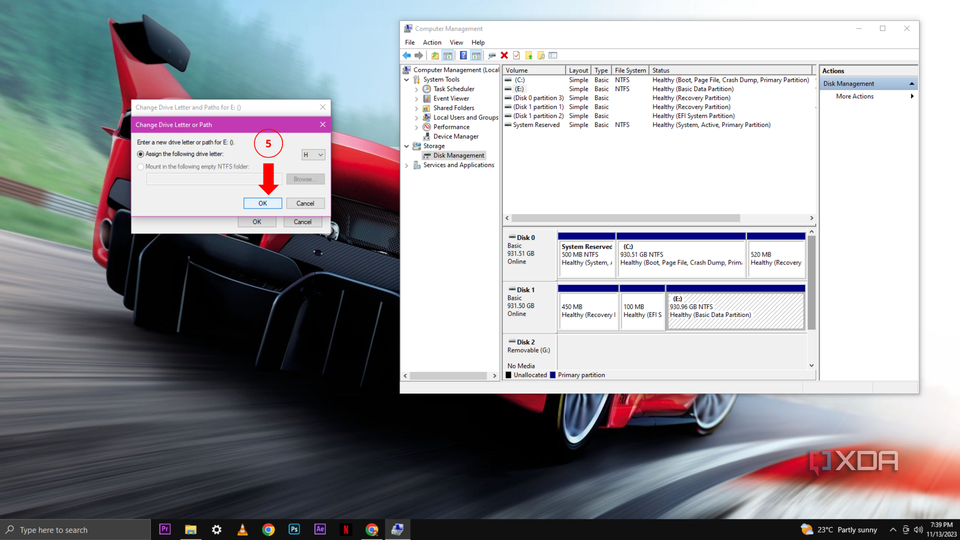Expand the Event Viewer chevron
Image resolution: width=960 pixels, height=540 pixels.
point(417,99)
